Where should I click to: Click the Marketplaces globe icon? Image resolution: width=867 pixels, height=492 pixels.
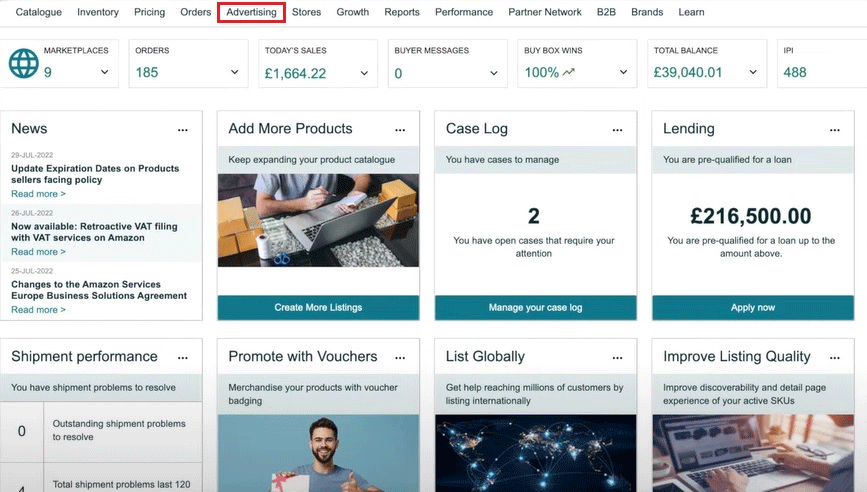pyautogui.click(x=23, y=64)
